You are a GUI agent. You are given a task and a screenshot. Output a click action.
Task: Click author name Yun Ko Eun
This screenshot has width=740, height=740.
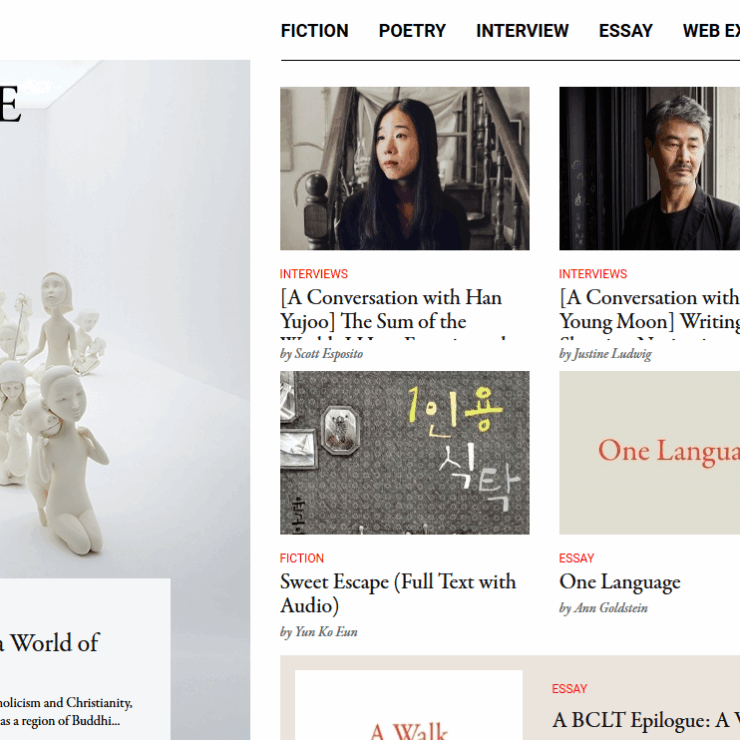pos(318,632)
